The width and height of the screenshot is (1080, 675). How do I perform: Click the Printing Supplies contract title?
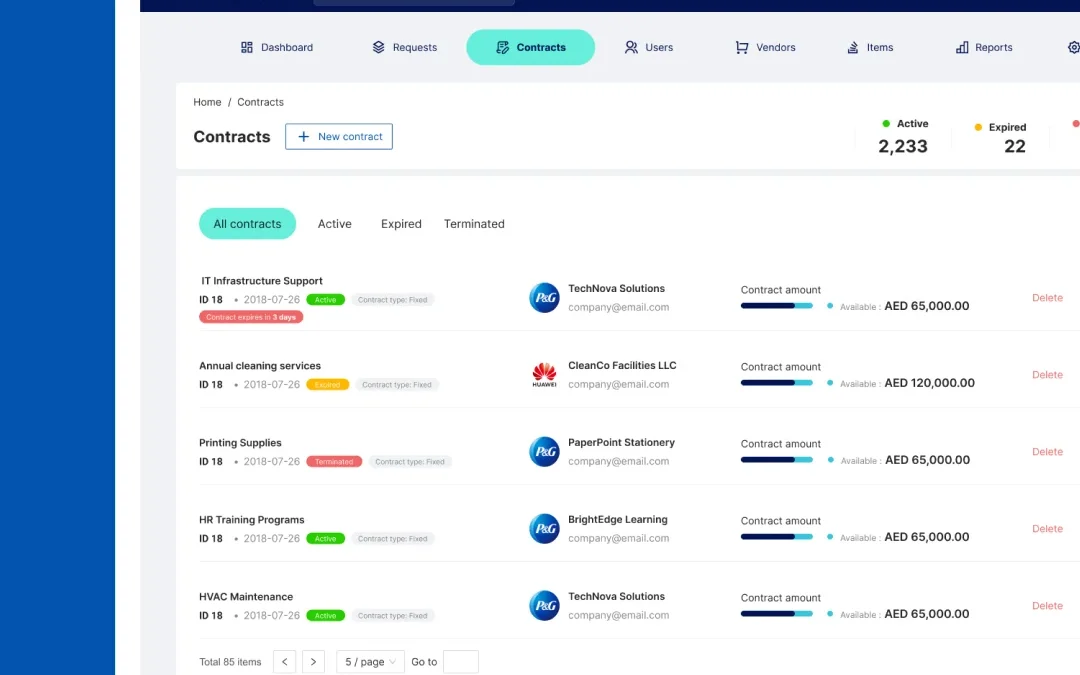coord(240,443)
